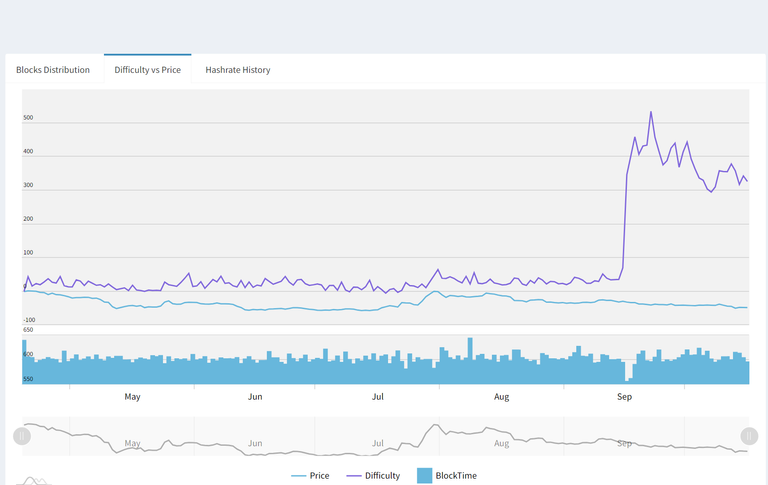The image size is (768, 485).
Task: Switch to the Hashrate History tab
Action: [238, 70]
